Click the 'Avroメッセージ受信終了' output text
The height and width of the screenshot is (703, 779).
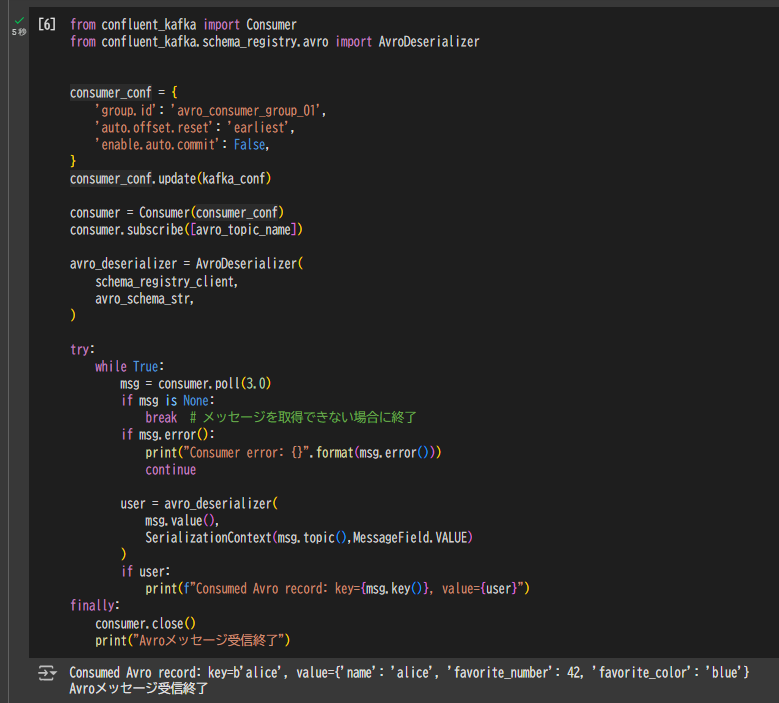click(x=139, y=689)
